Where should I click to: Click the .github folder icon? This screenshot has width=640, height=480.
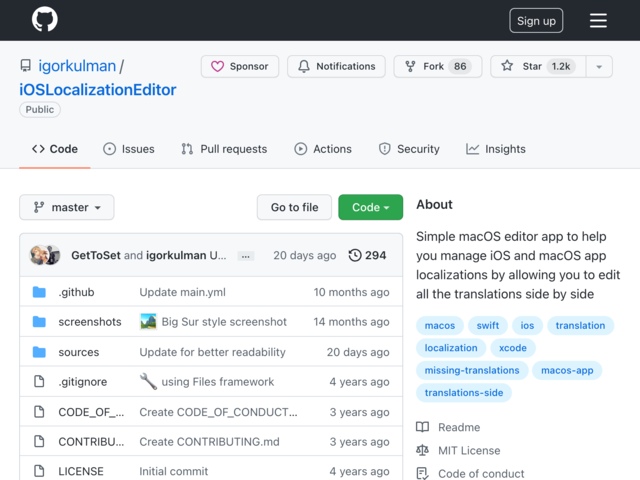39,292
